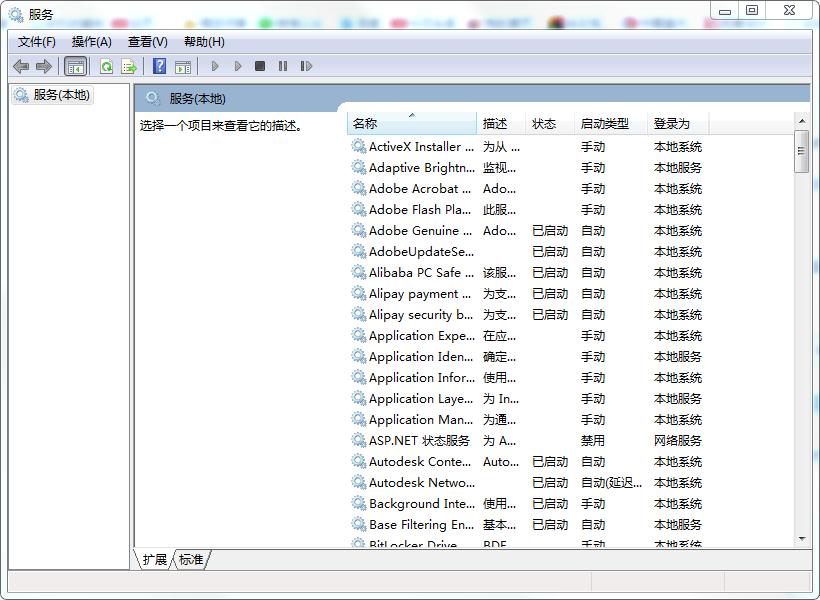Screen dimensions: 820x600
Task: Click the Back navigation arrow in toolbar
Action: point(20,66)
